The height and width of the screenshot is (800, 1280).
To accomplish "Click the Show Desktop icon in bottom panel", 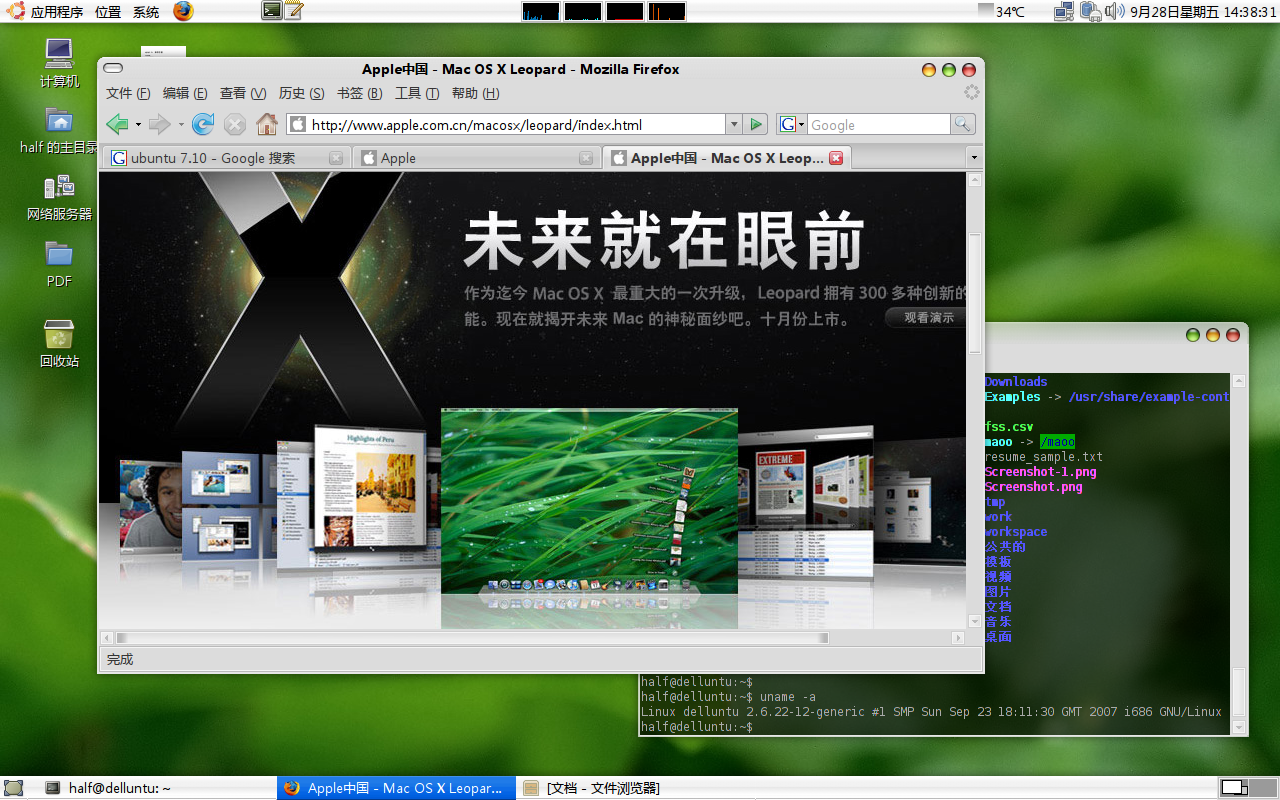I will pyautogui.click(x=14, y=788).
